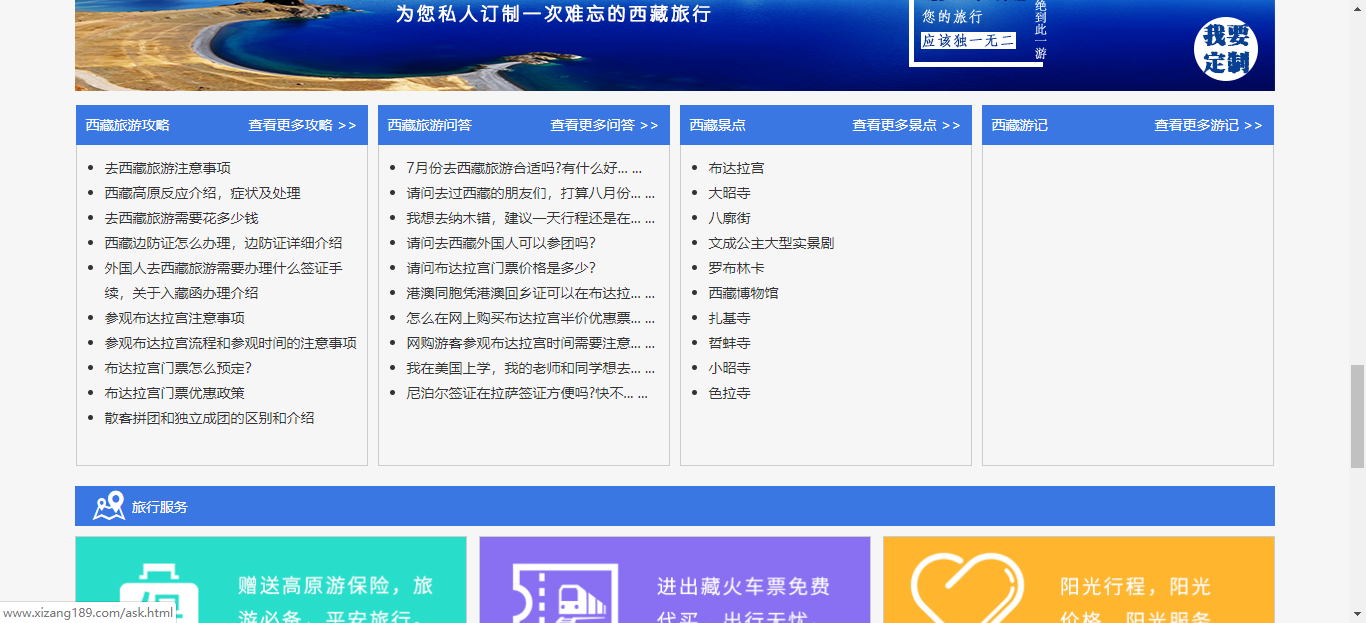This screenshot has width=1366, height=623.
Task: Open 查看更多攻略 link
Action: 302,125
